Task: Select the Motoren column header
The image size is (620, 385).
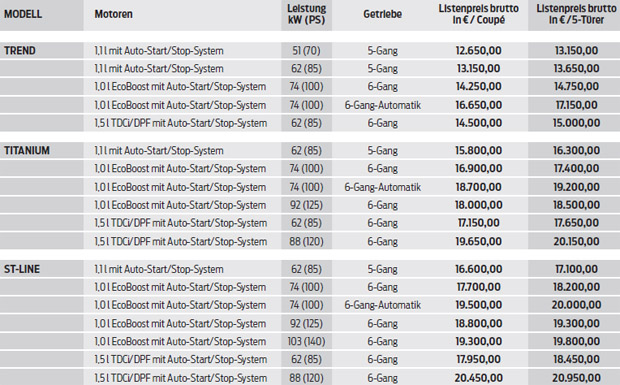Action: (x=113, y=14)
